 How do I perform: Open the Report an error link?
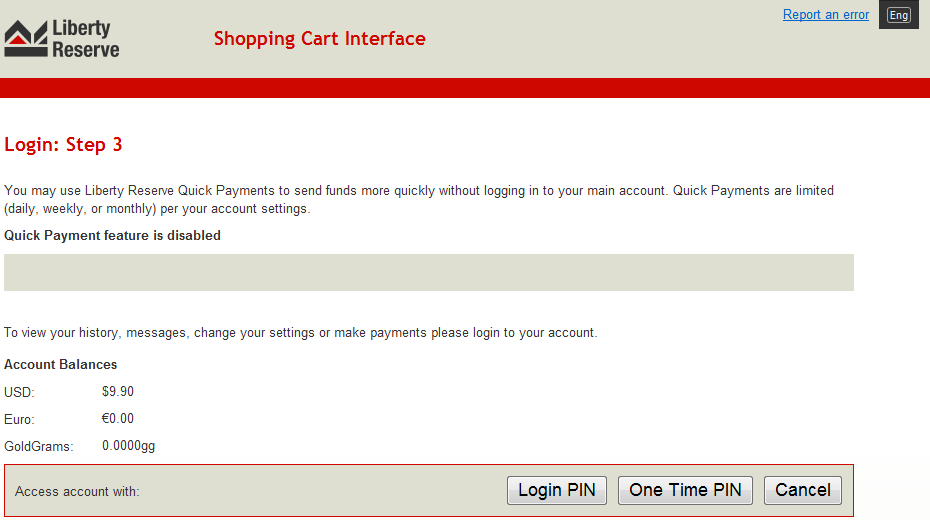click(x=826, y=15)
